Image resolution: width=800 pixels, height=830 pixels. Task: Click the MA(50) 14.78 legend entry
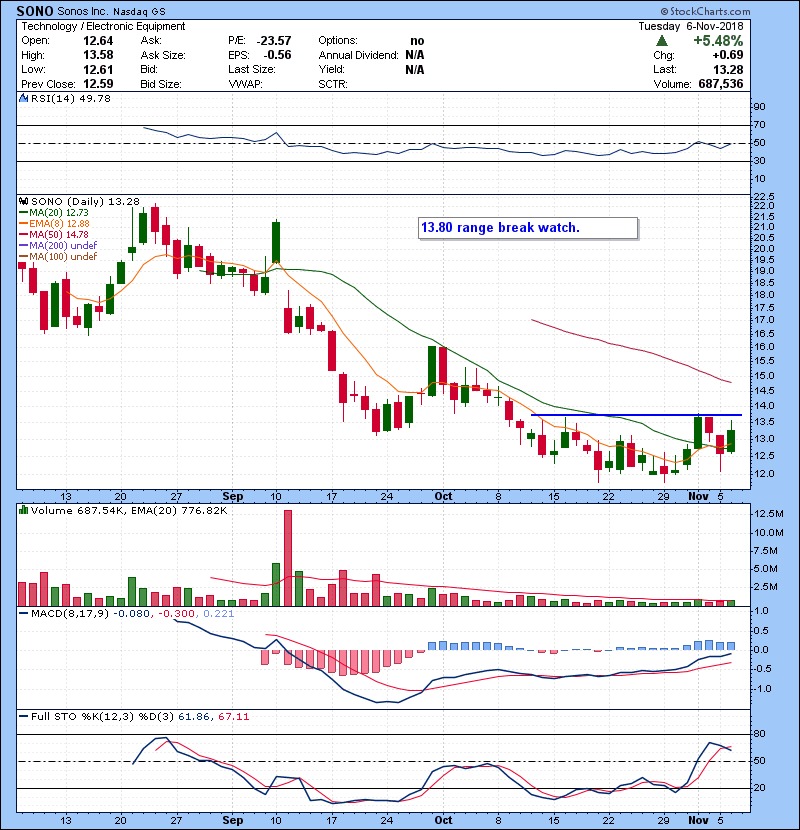(x=54, y=234)
